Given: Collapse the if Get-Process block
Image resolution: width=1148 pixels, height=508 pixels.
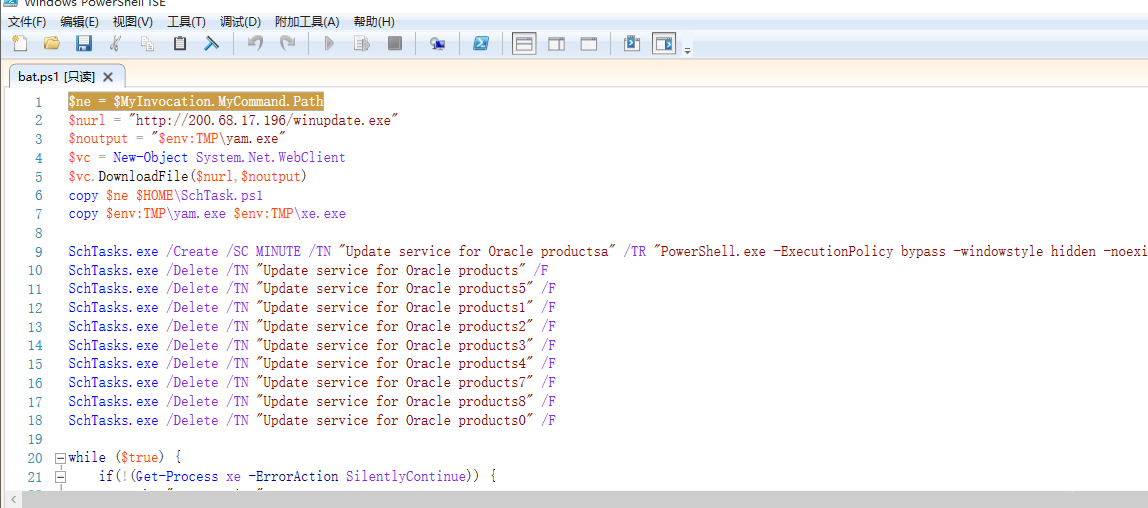Looking at the screenshot, I should click(60, 477).
